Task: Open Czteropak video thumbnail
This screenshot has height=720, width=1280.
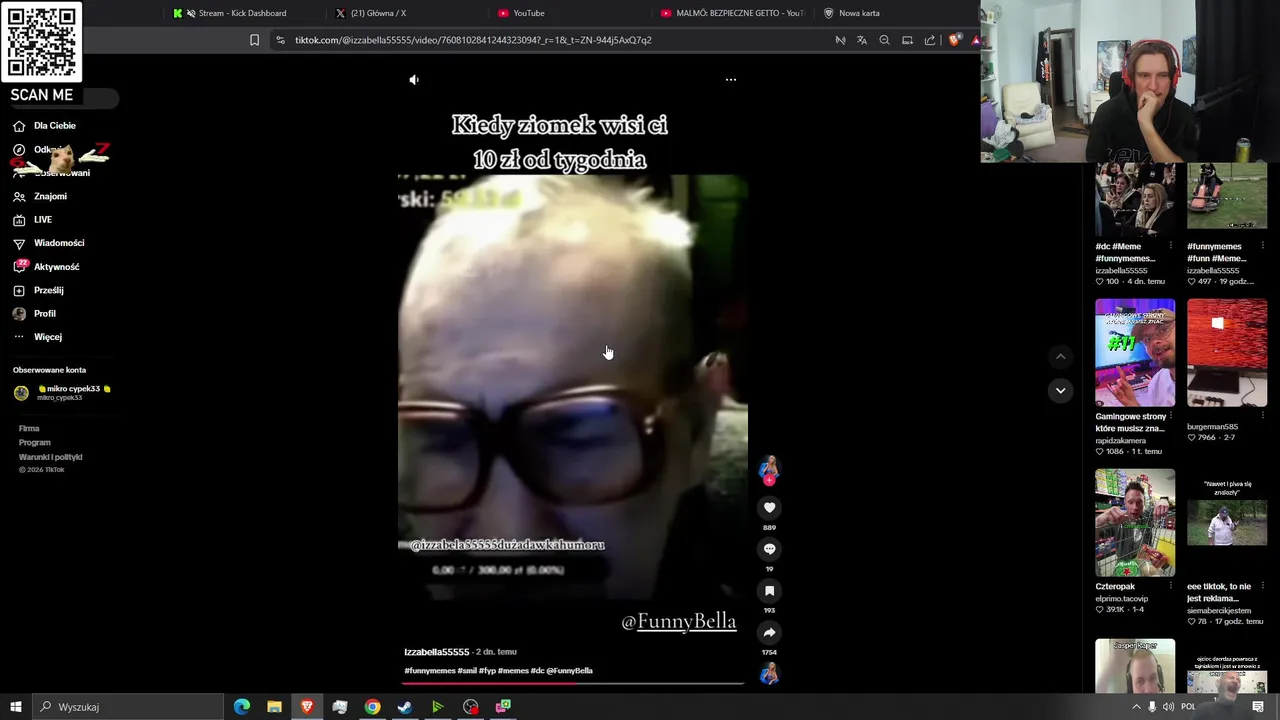Action: pyautogui.click(x=1135, y=523)
